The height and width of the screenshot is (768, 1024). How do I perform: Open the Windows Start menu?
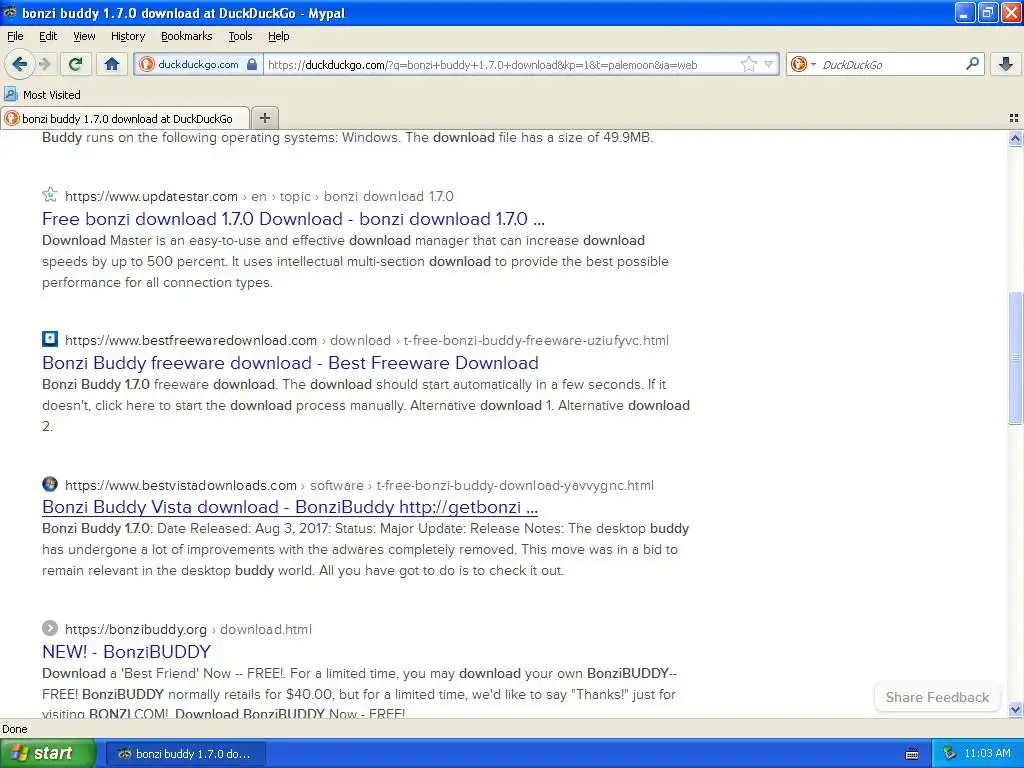48,753
